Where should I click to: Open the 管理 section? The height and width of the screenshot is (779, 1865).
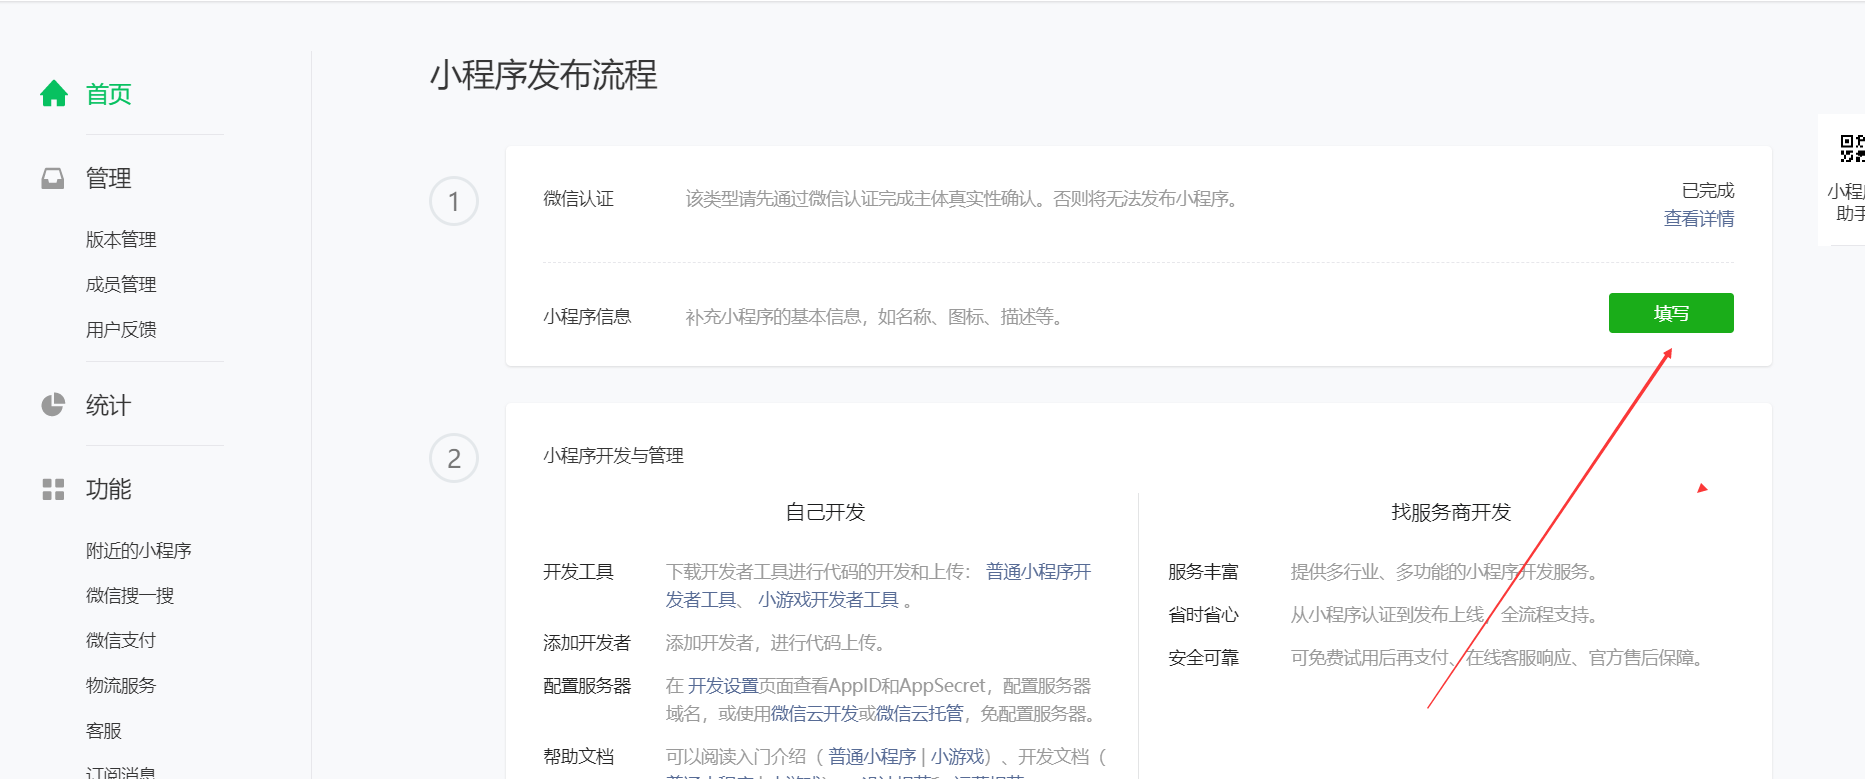pos(109,178)
